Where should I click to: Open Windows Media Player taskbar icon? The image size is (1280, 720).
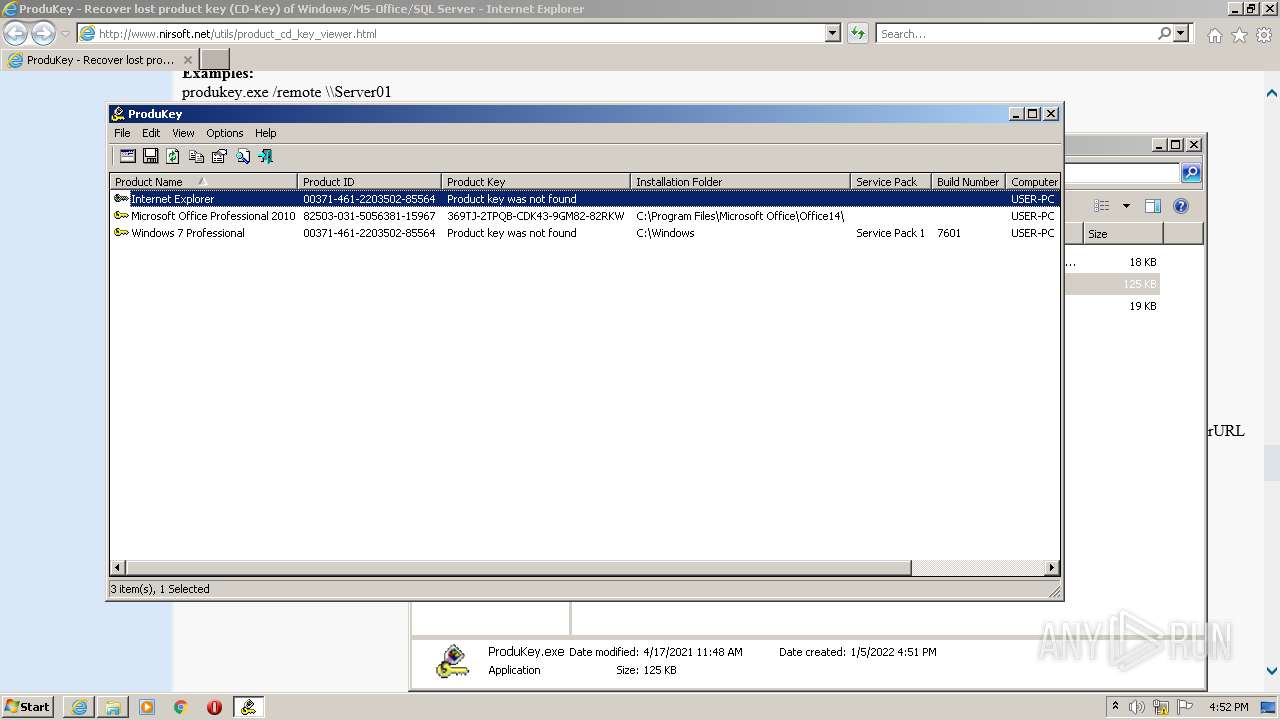tap(147, 707)
